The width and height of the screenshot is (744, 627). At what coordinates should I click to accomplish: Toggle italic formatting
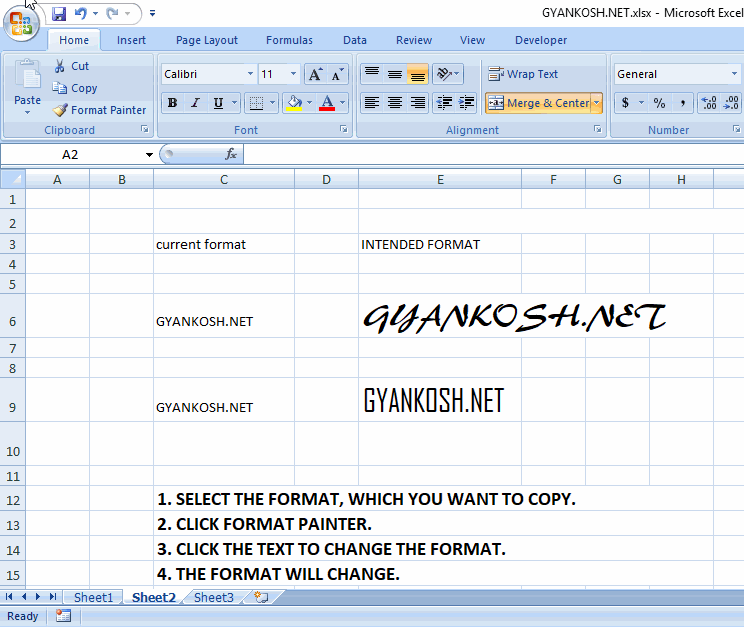[195, 103]
